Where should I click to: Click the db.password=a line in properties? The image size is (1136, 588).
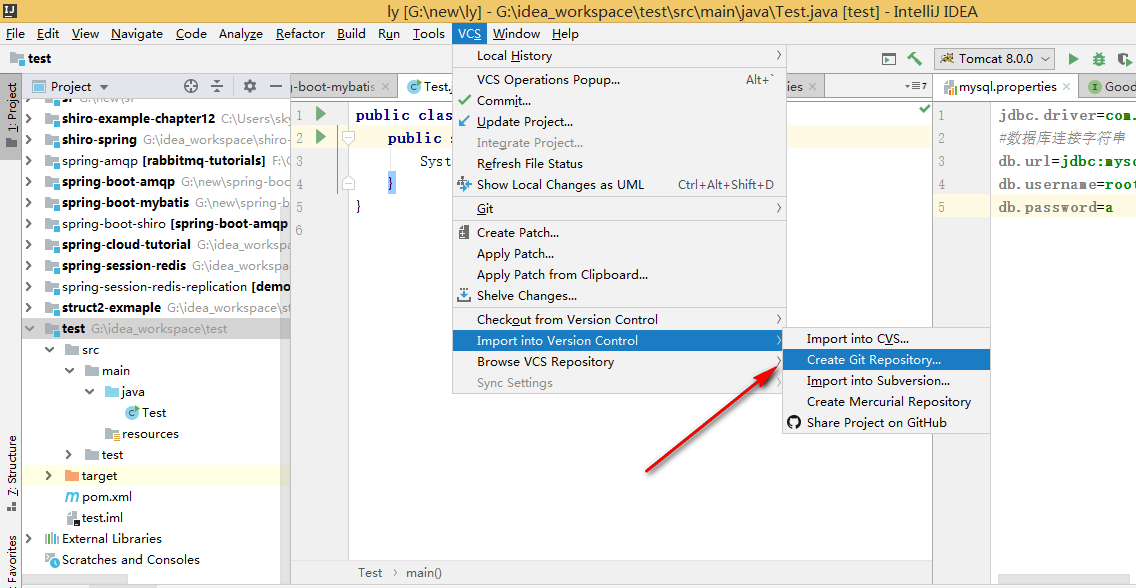1056,207
